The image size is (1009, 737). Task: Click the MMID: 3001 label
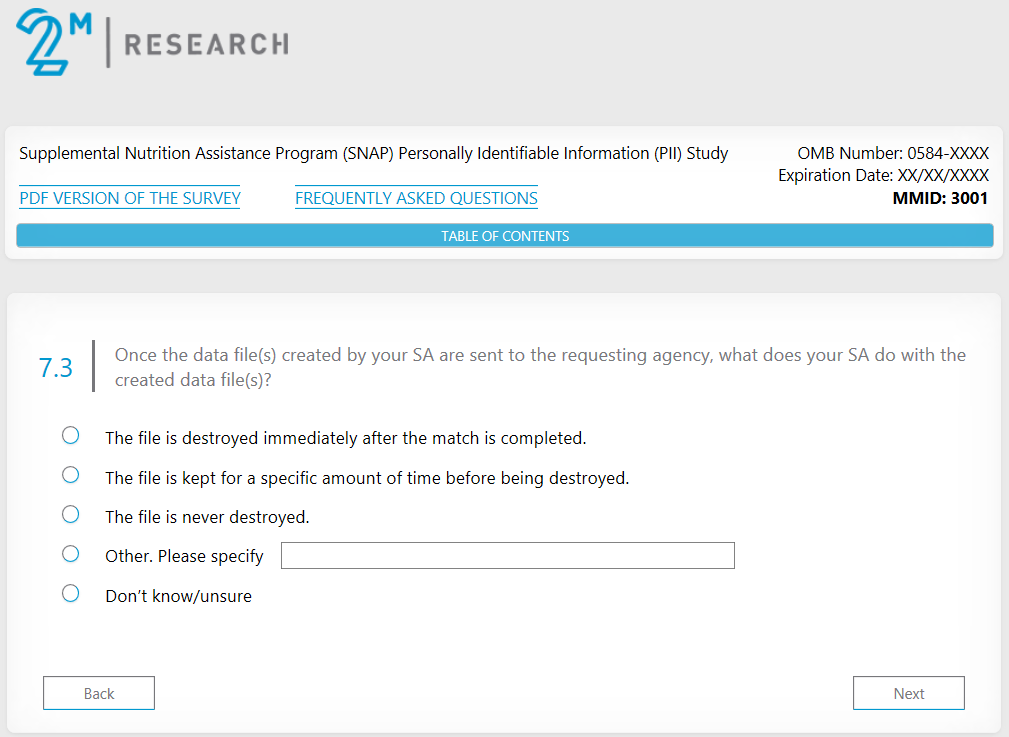click(x=940, y=198)
